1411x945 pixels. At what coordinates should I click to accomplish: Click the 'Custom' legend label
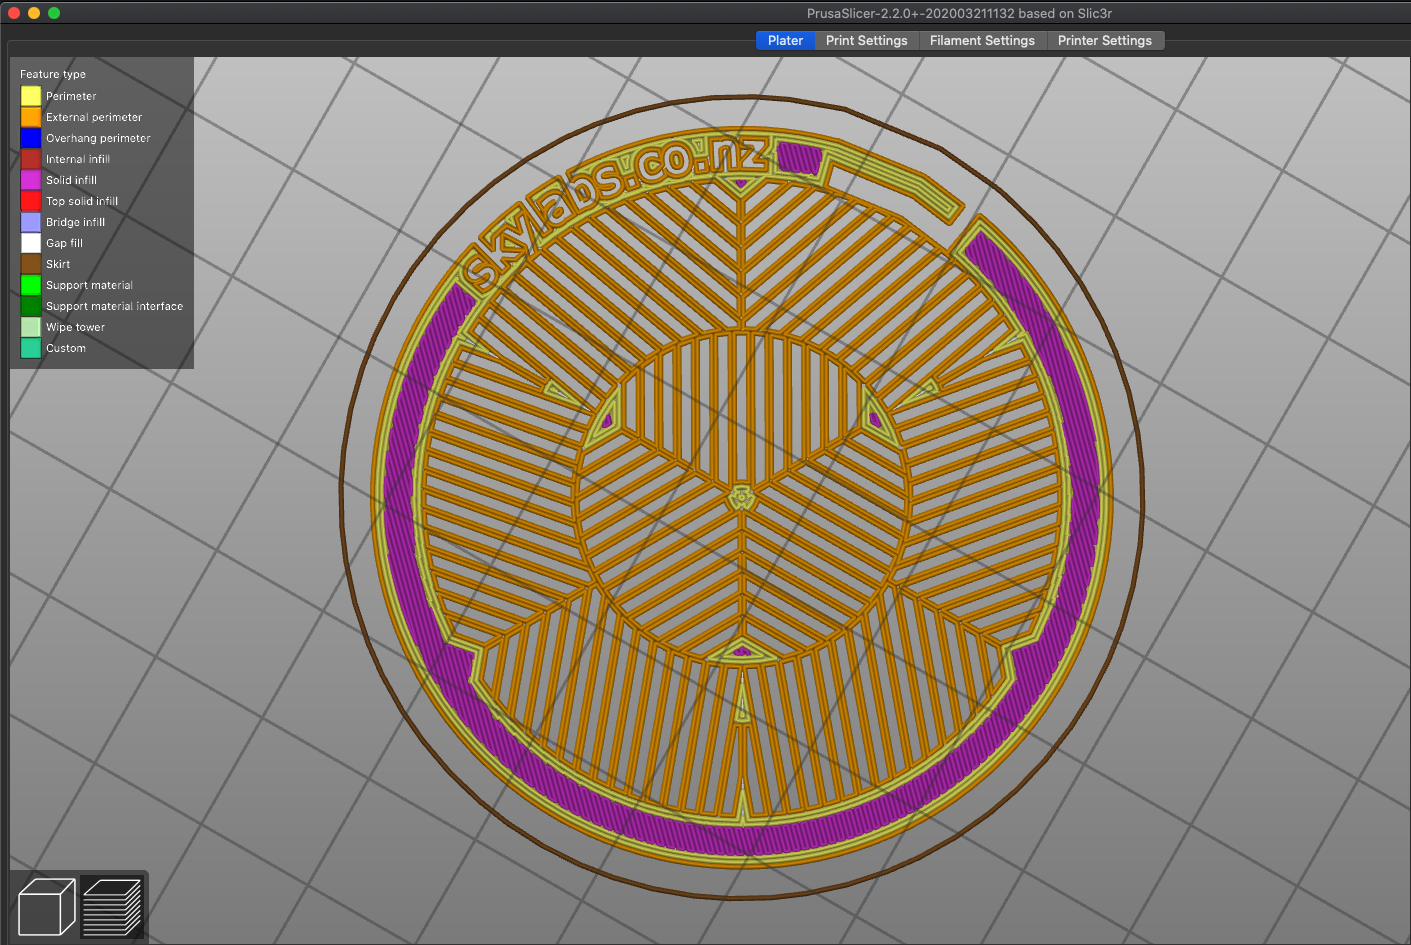(66, 348)
